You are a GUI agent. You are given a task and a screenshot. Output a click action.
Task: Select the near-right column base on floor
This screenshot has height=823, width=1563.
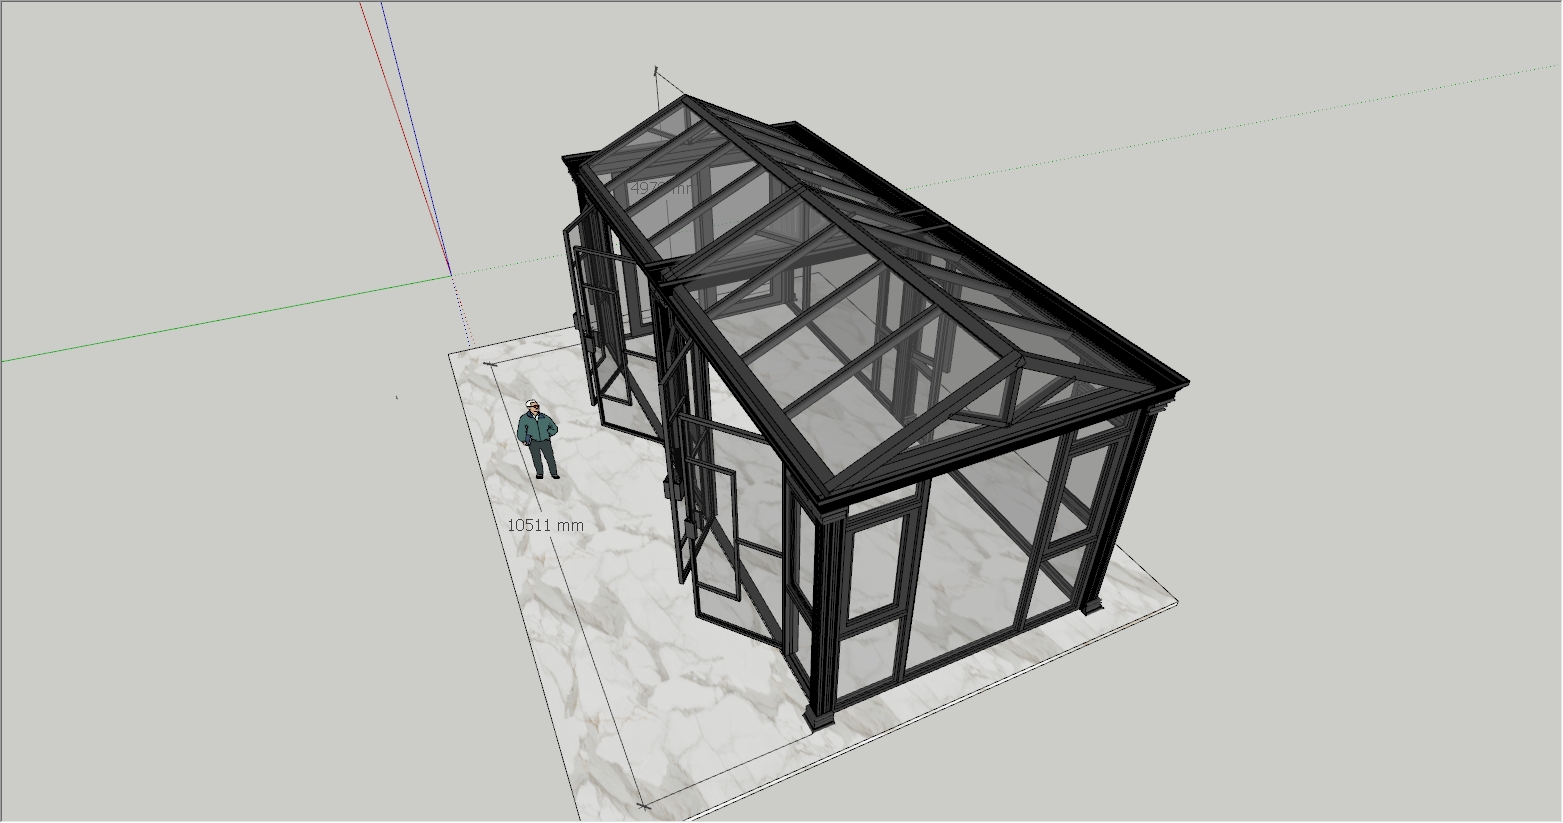point(819,716)
